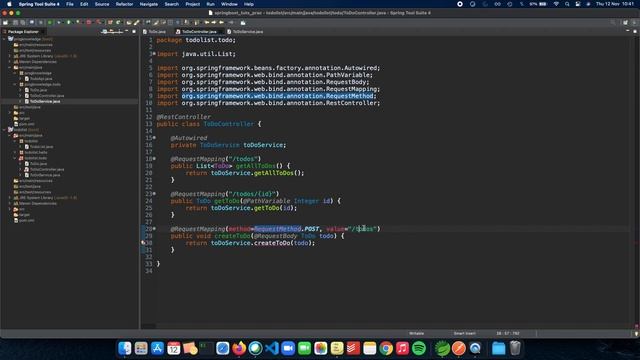Viewport: 640px width, 360px height.
Task: Click the @RestController annotation on line 12
Action: tap(184, 117)
